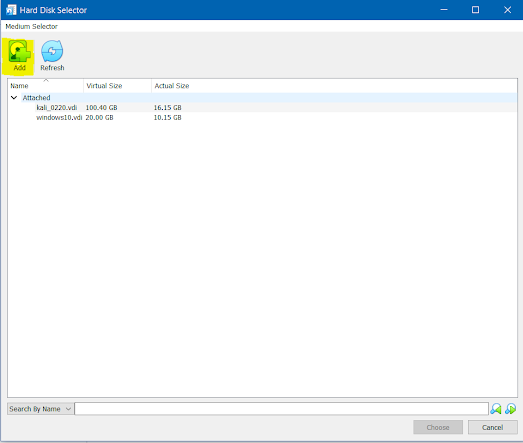Click the 100.40 GB virtual size value
This screenshot has width=523, height=443.
point(101,107)
